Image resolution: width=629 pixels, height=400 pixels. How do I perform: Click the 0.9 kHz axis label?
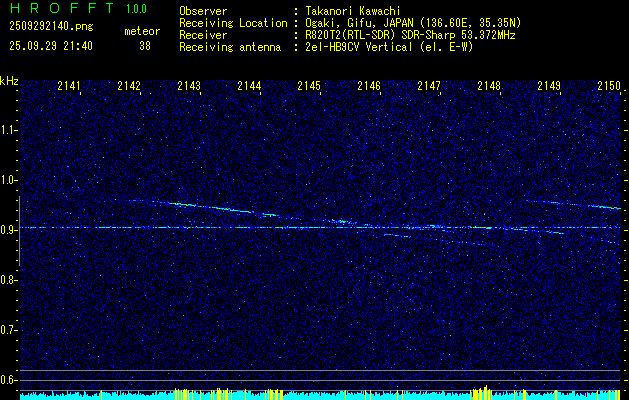click(x=9, y=230)
